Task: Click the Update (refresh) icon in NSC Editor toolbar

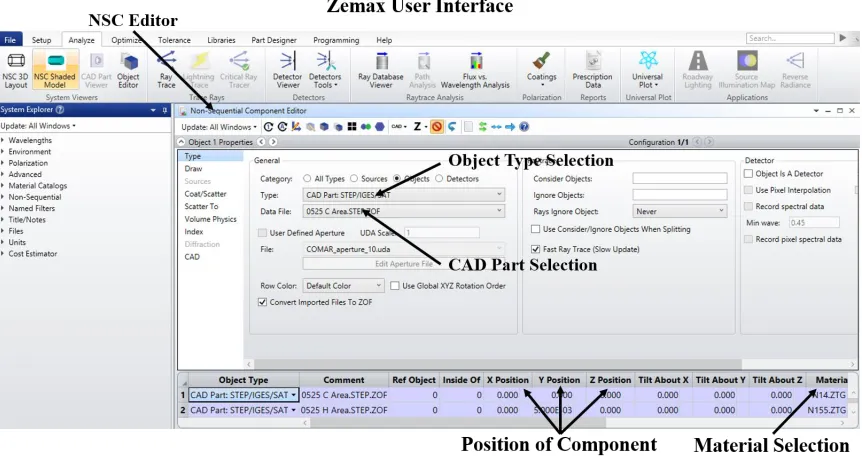Action: (268, 127)
